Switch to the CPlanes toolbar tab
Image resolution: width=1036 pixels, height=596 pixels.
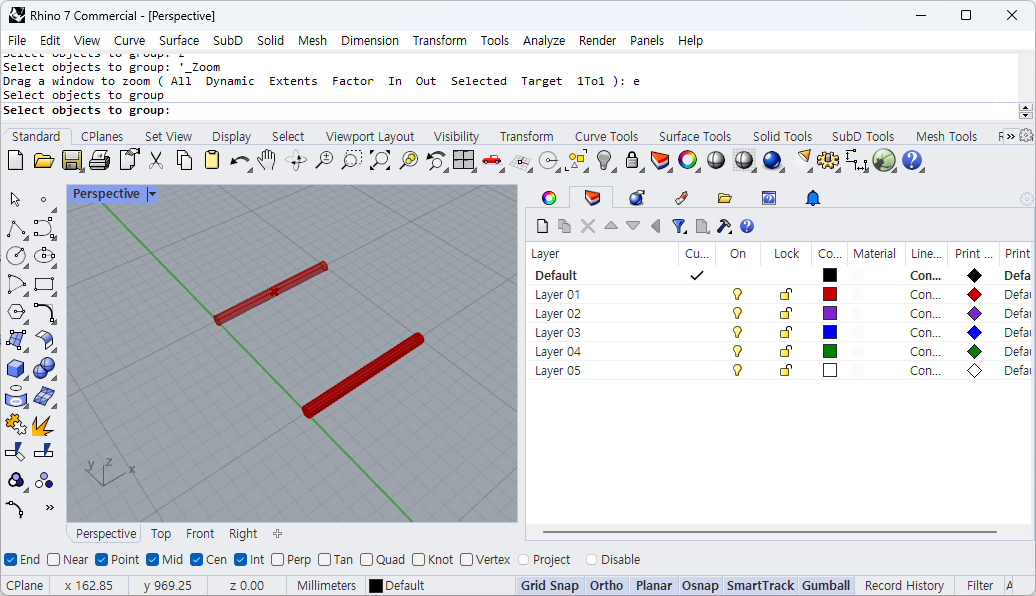tap(102, 136)
